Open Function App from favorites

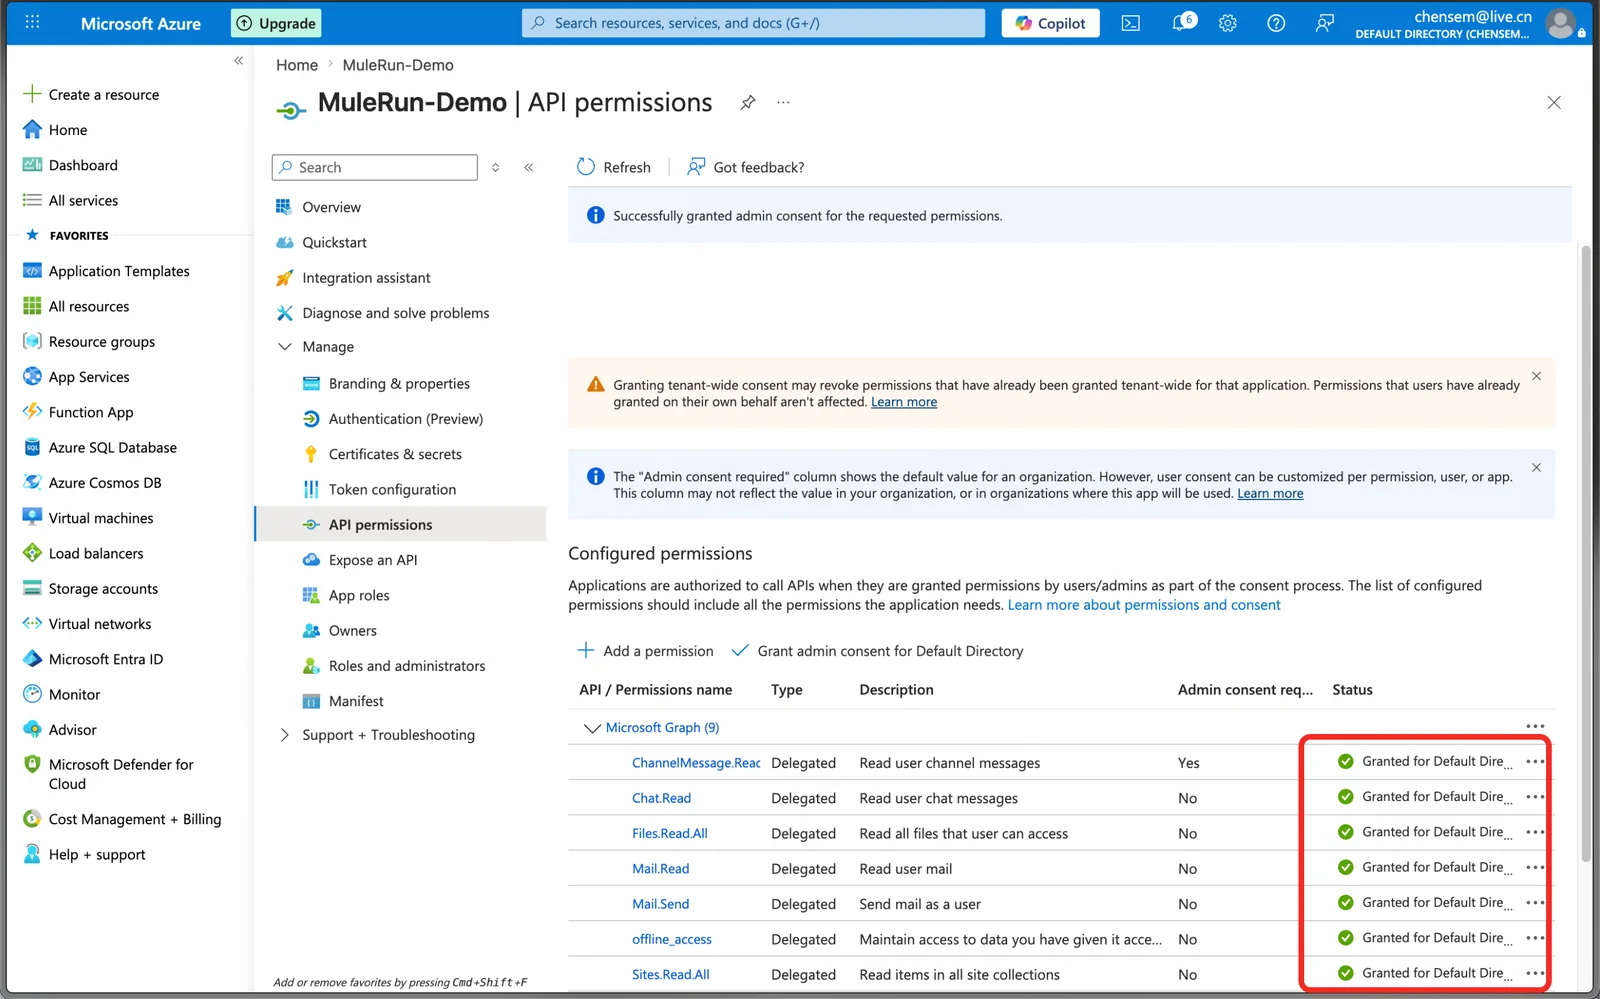pos(91,412)
